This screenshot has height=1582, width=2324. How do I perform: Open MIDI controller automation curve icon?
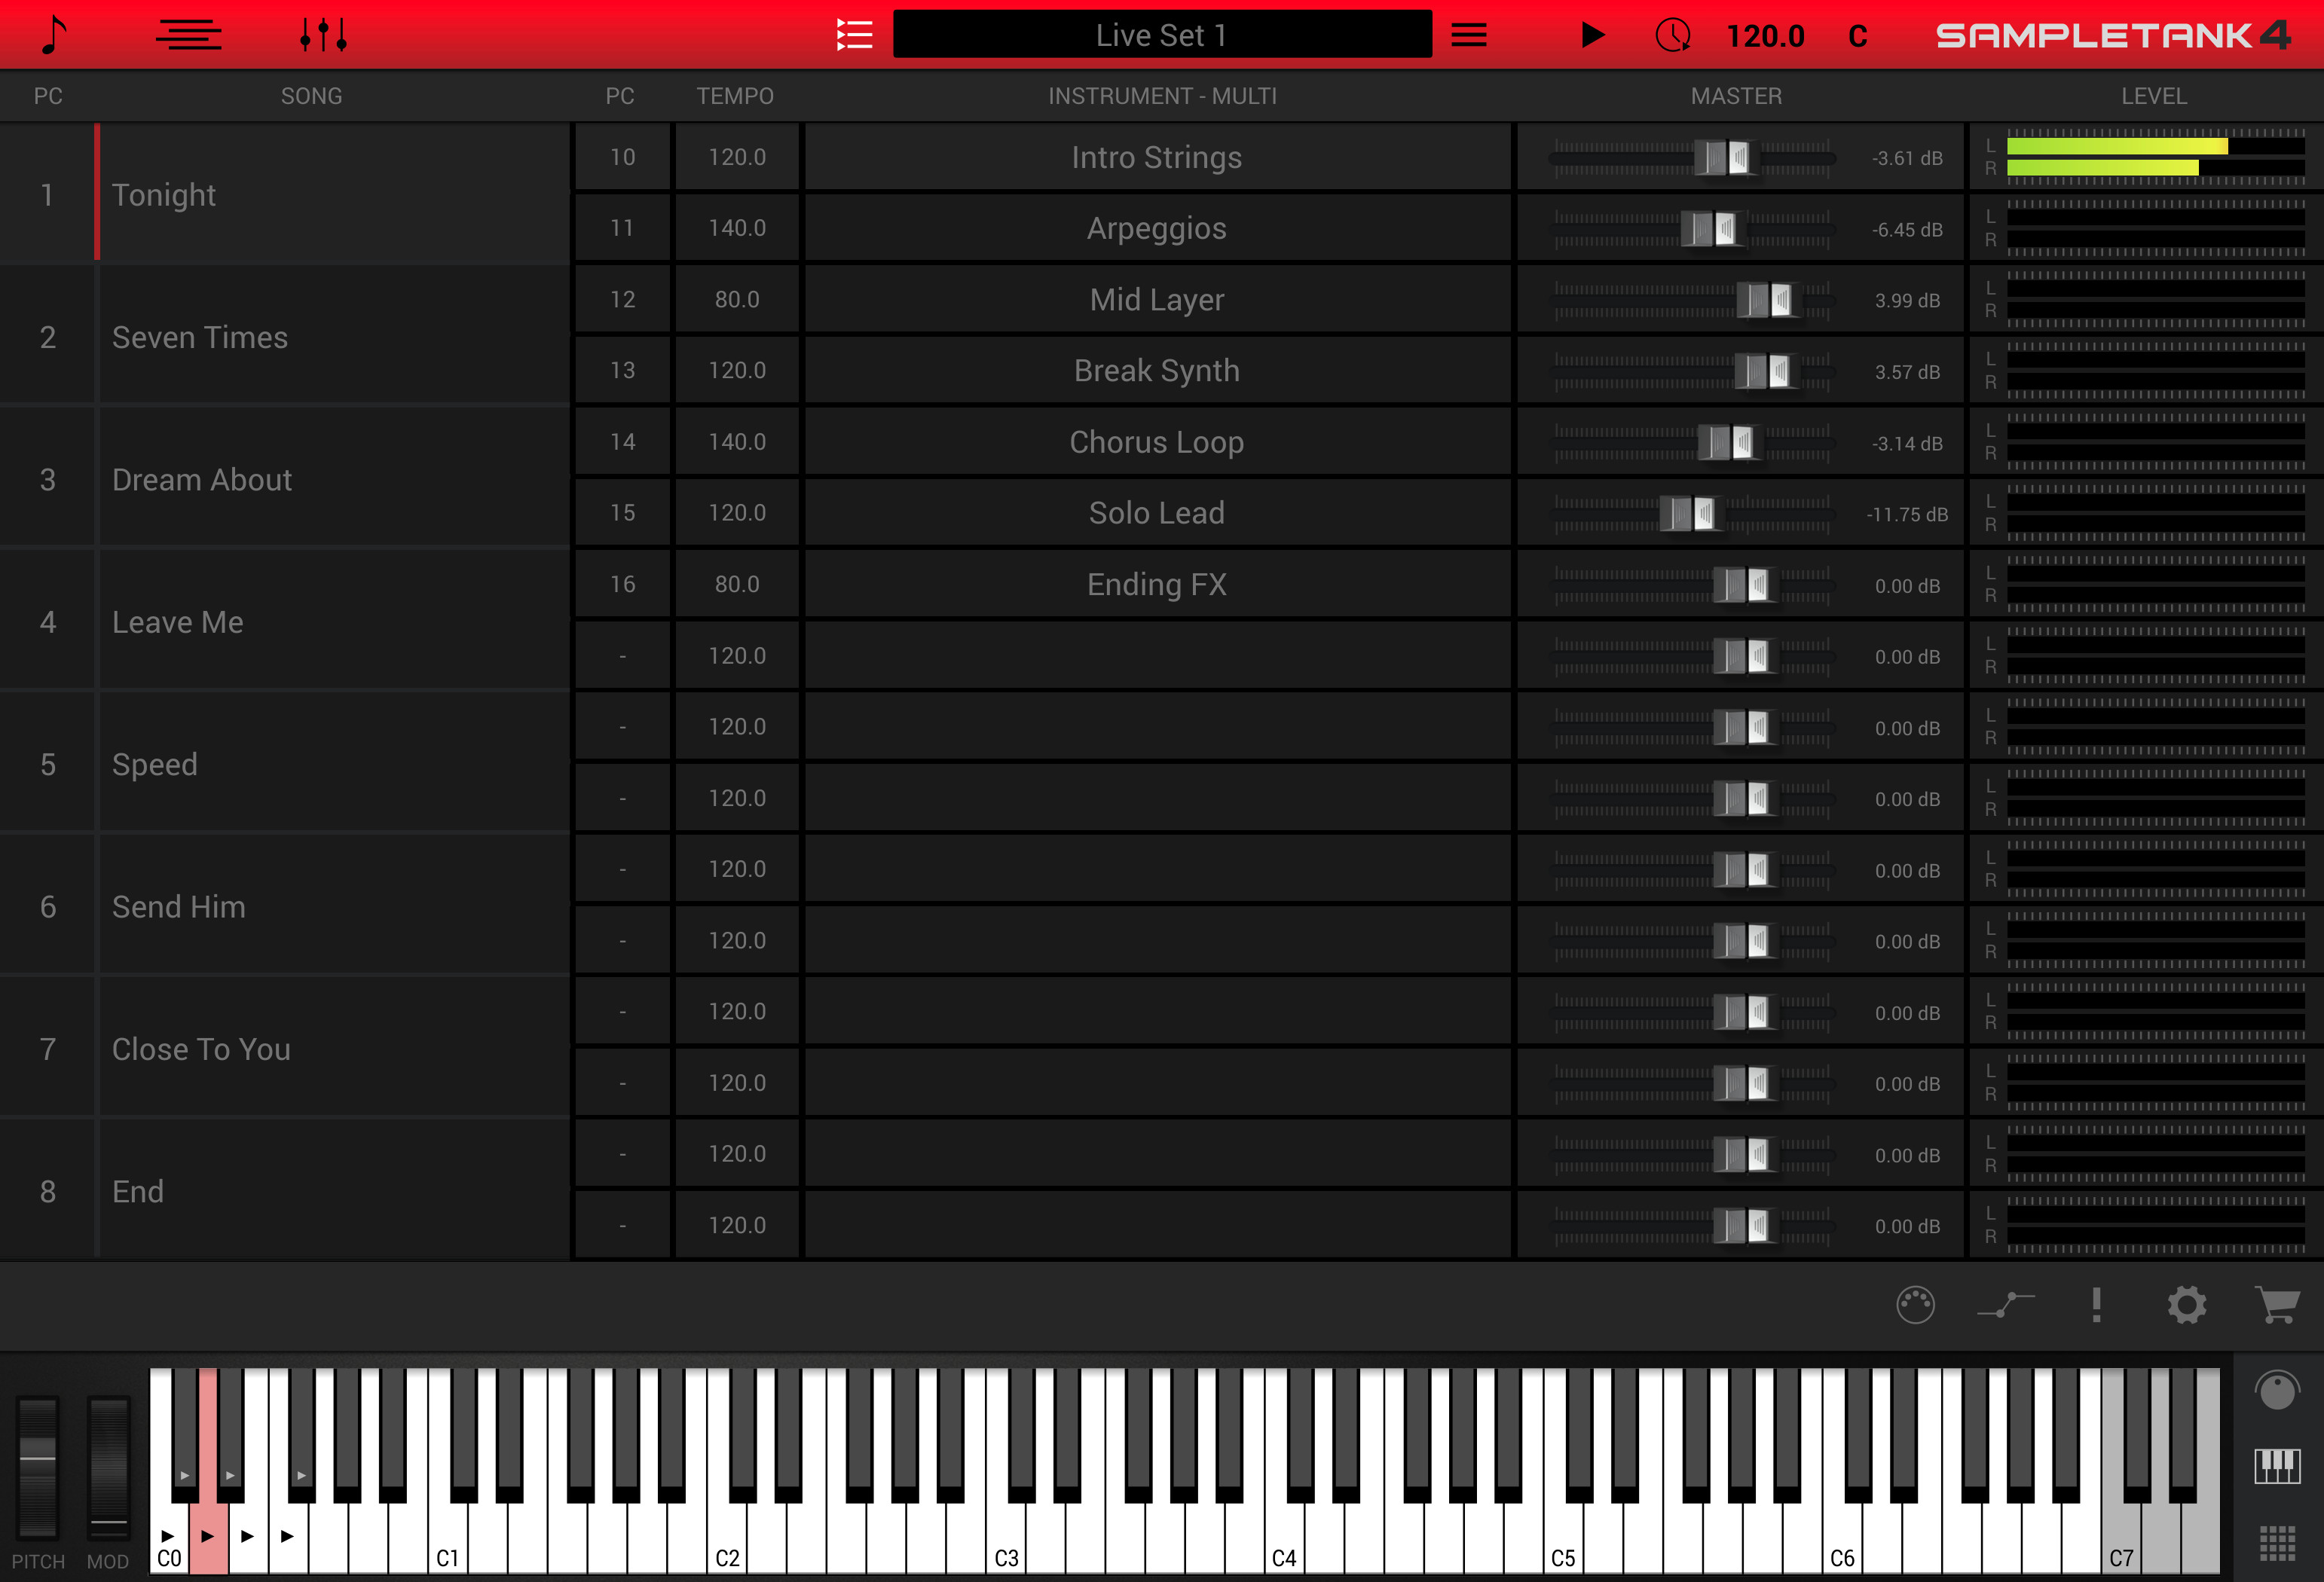point(2006,1304)
